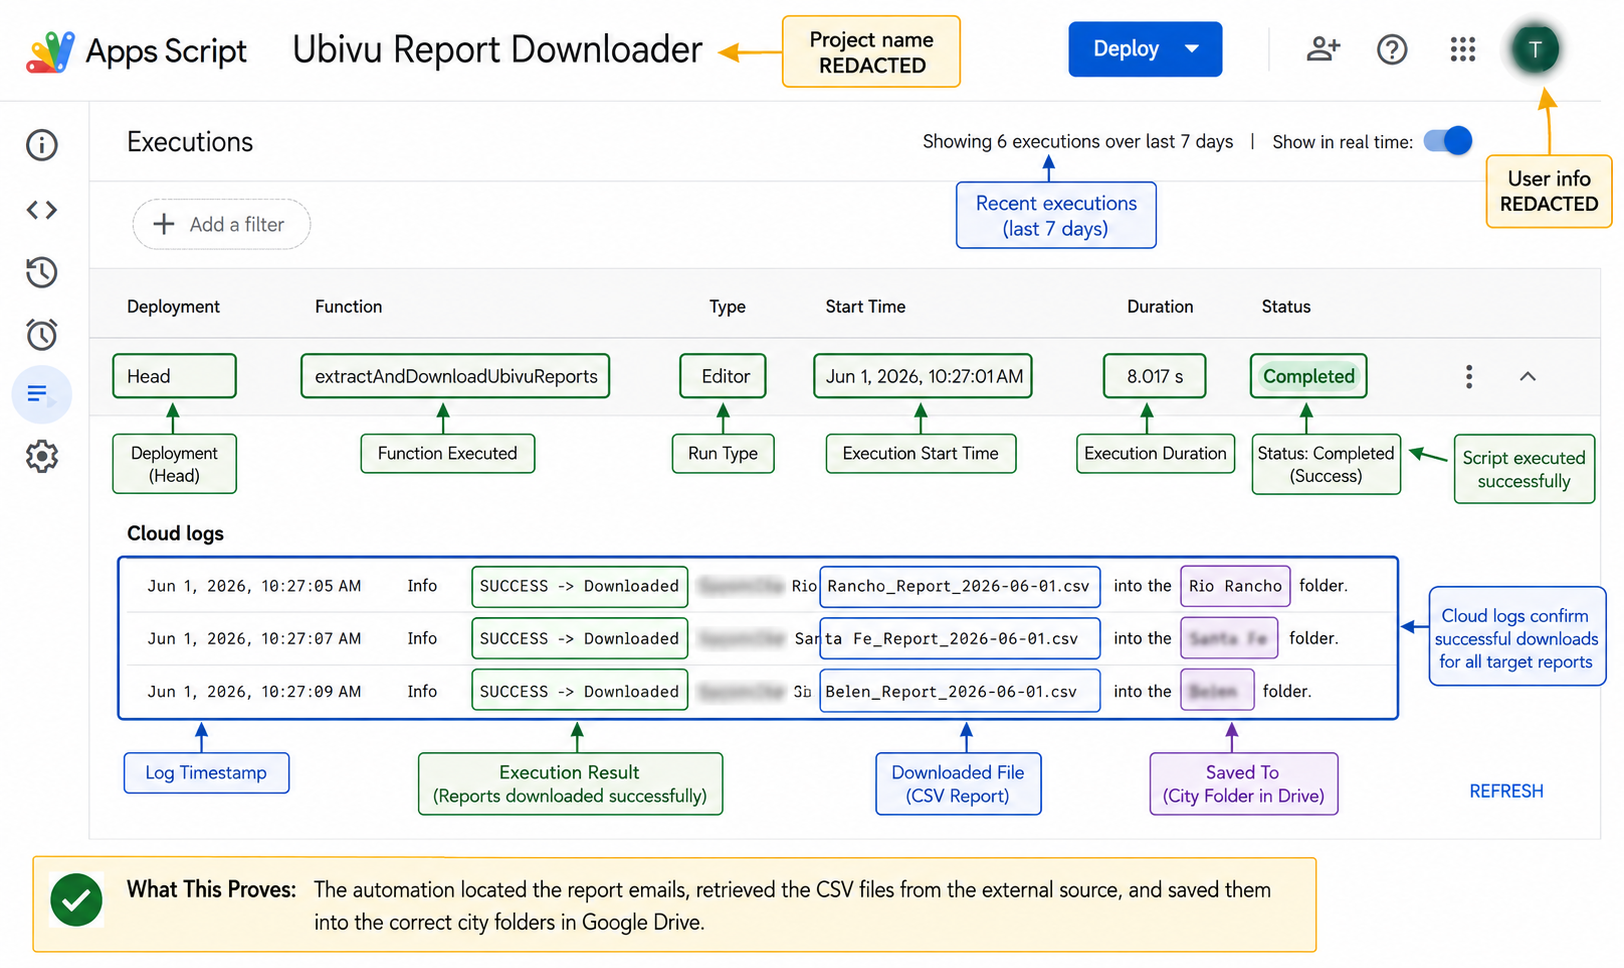Click the Apps Script logo
Image resolution: width=1624 pixels, height=968 pixels.
tap(50, 51)
